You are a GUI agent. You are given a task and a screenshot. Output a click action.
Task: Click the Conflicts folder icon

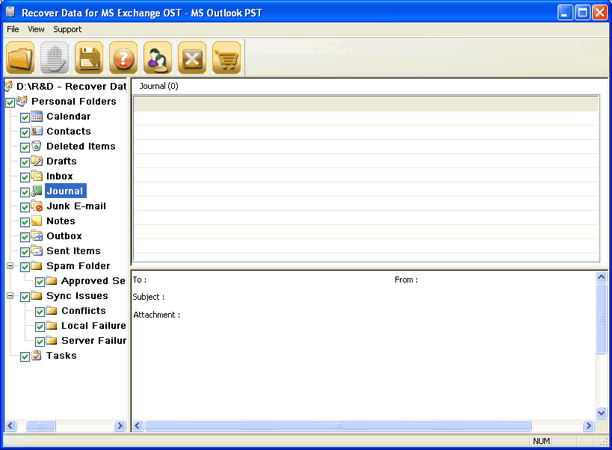(x=52, y=311)
